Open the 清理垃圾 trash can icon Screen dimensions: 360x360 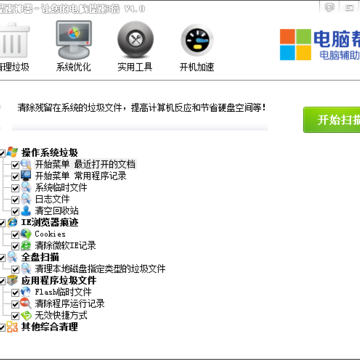point(14,40)
